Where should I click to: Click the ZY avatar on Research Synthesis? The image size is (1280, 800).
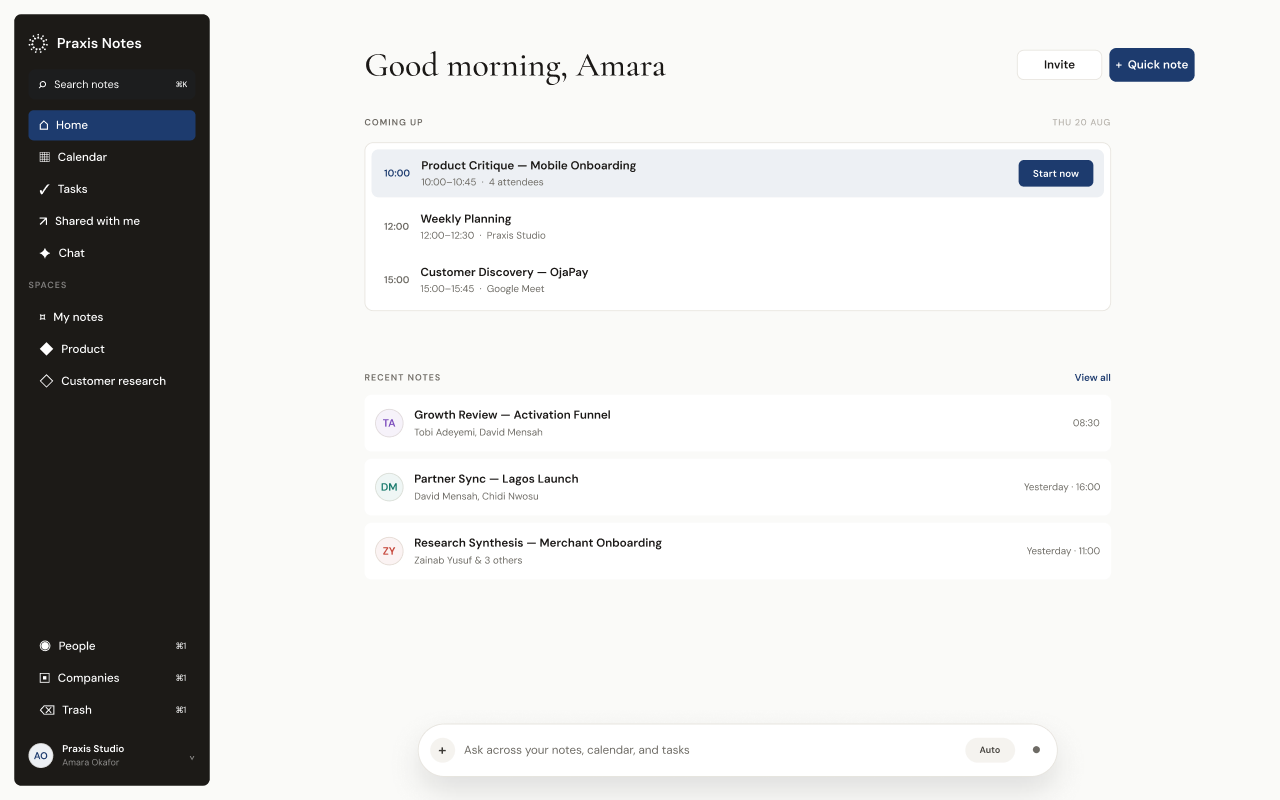(x=389, y=551)
